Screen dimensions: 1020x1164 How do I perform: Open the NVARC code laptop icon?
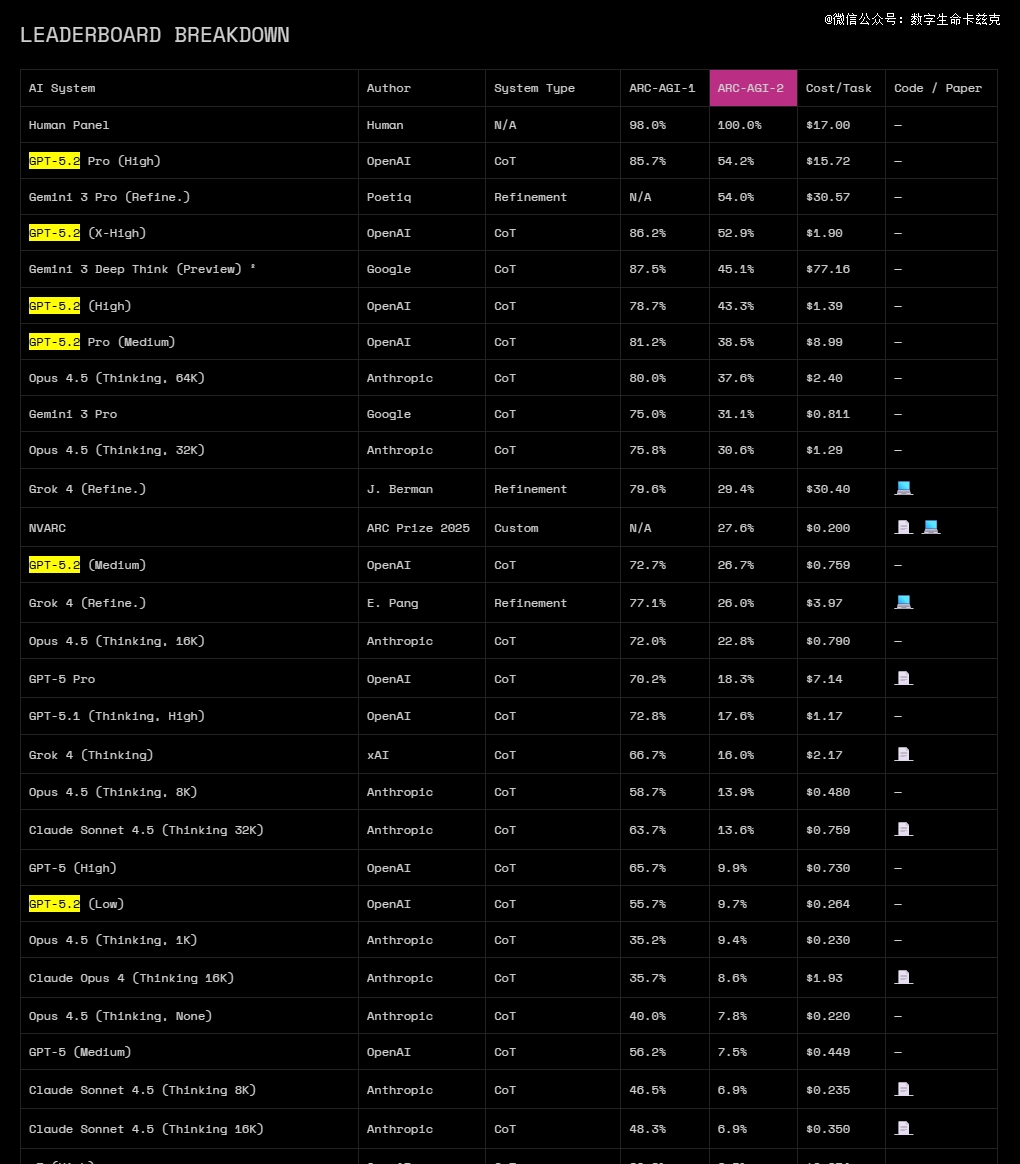[931, 527]
